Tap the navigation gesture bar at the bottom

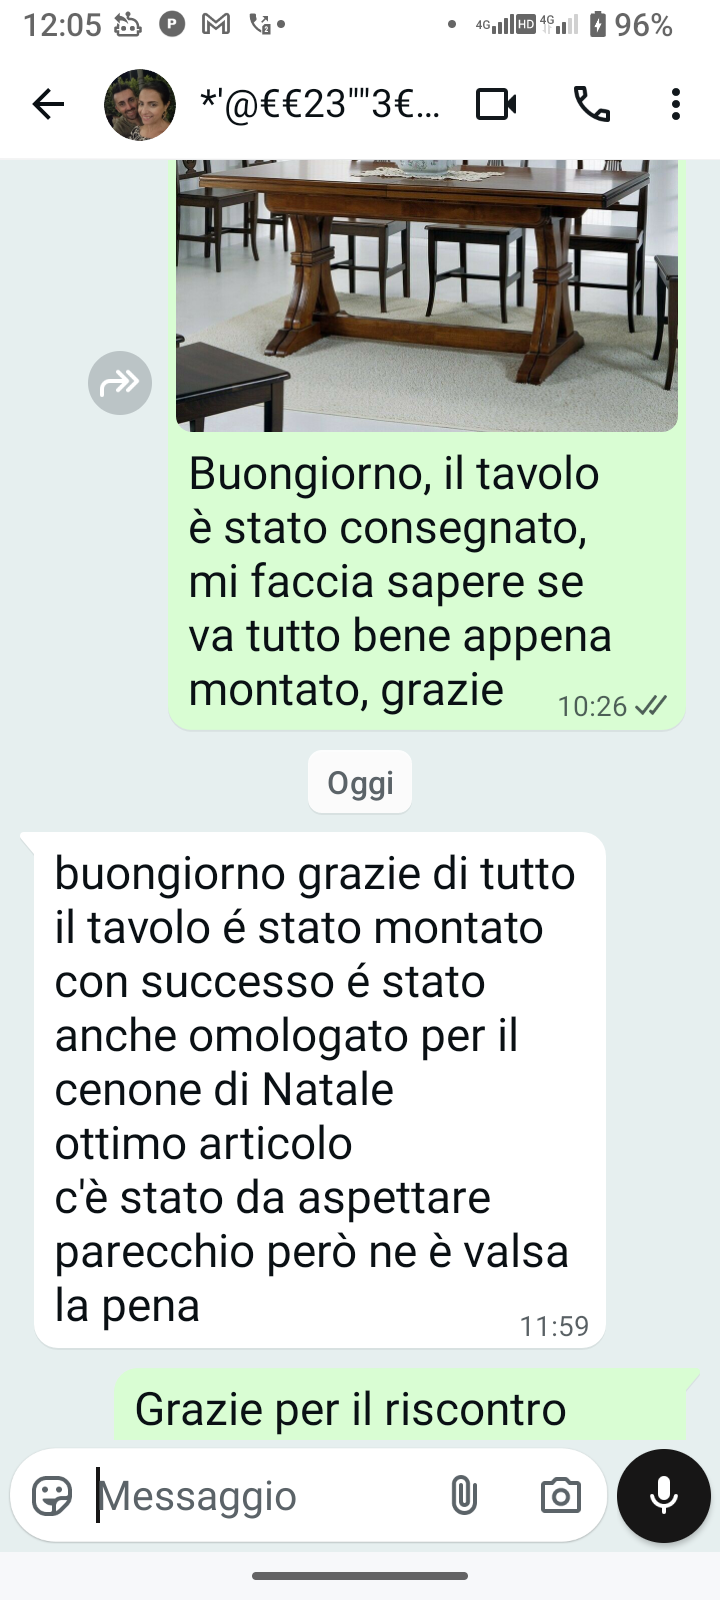pos(360,1576)
